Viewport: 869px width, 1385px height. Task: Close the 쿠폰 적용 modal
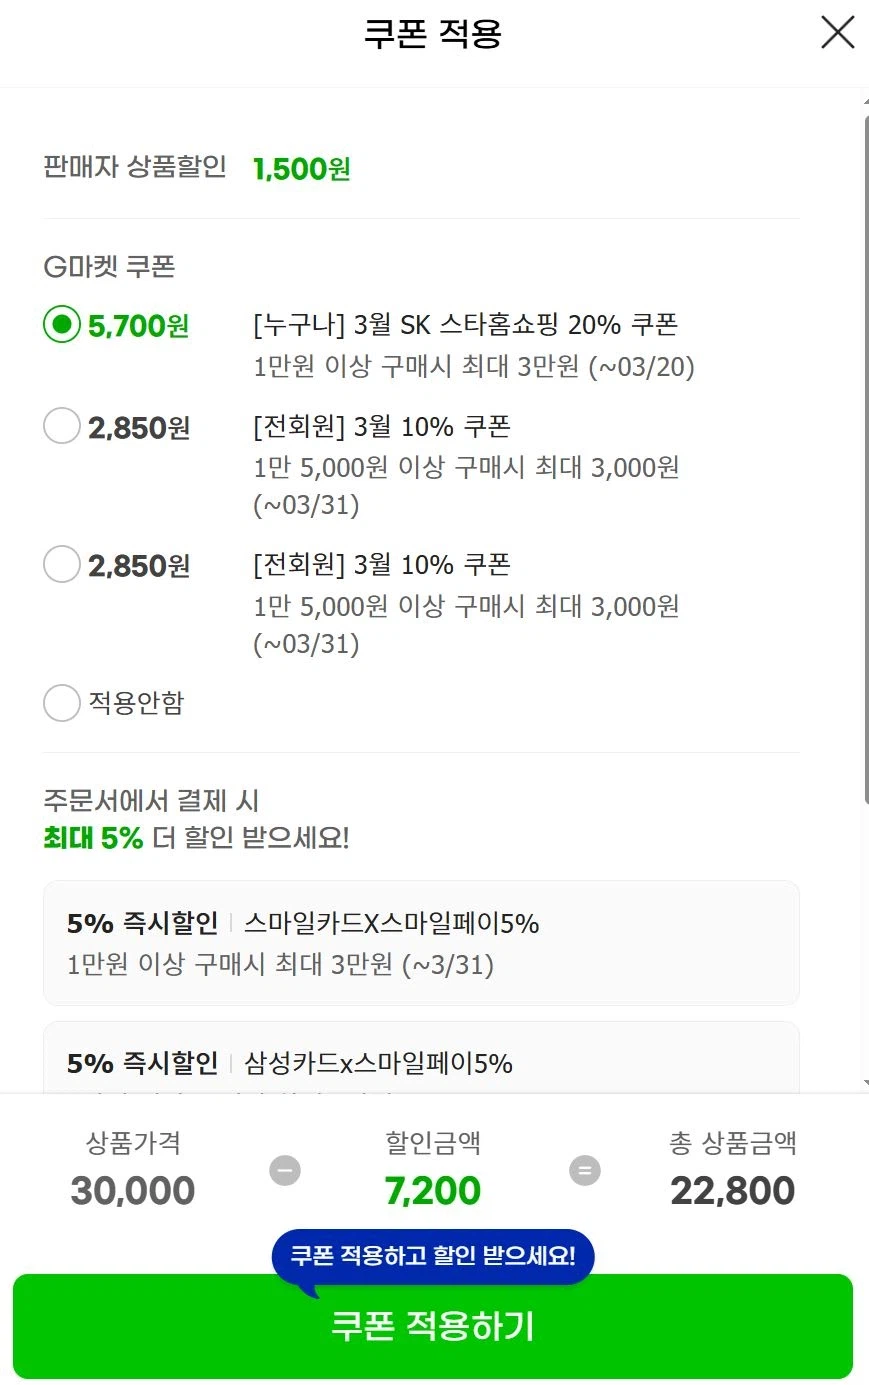(836, 32)
